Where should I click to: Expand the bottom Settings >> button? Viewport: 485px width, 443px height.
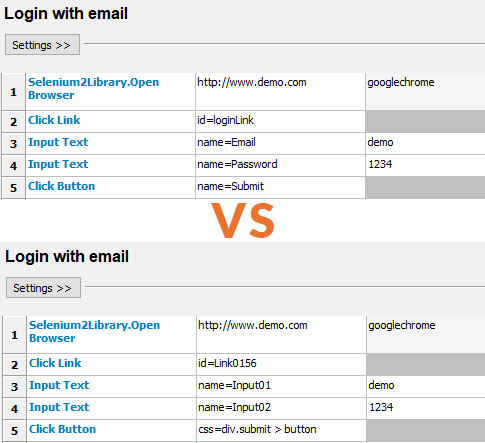[43, 288]
